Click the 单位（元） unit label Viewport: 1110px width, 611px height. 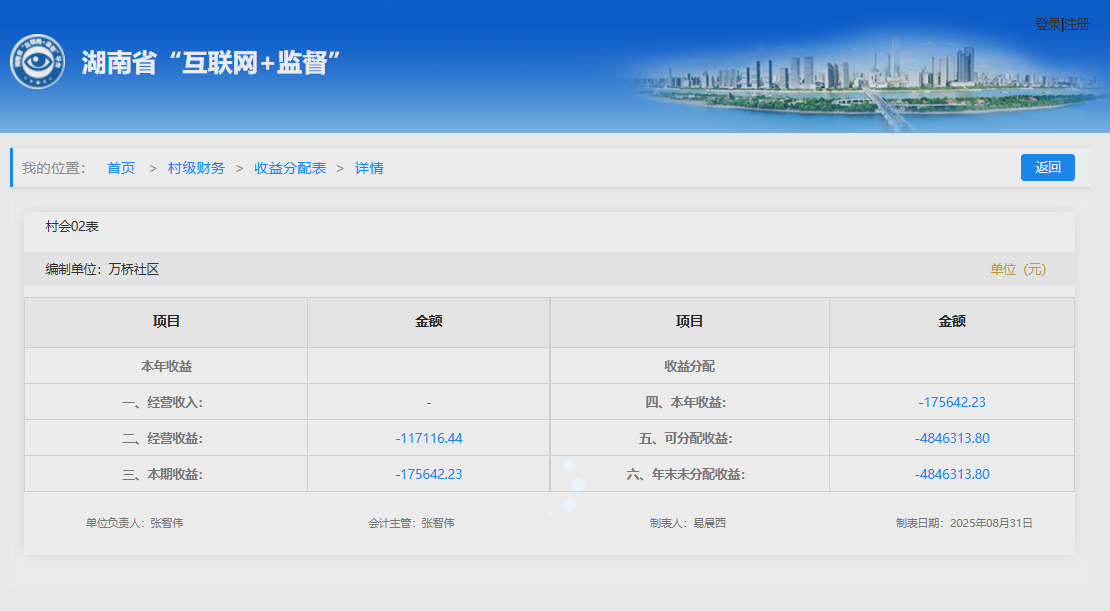pos(1018,269)
